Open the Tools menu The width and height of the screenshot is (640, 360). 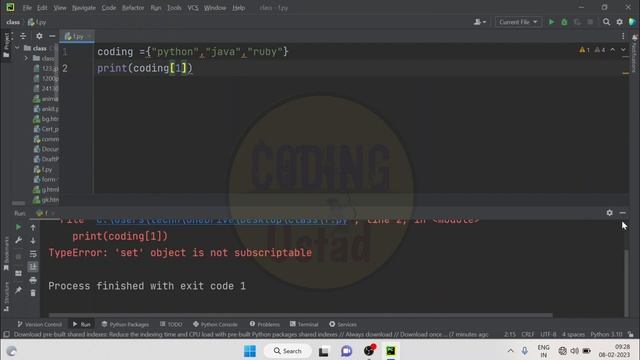click(174, 8)
